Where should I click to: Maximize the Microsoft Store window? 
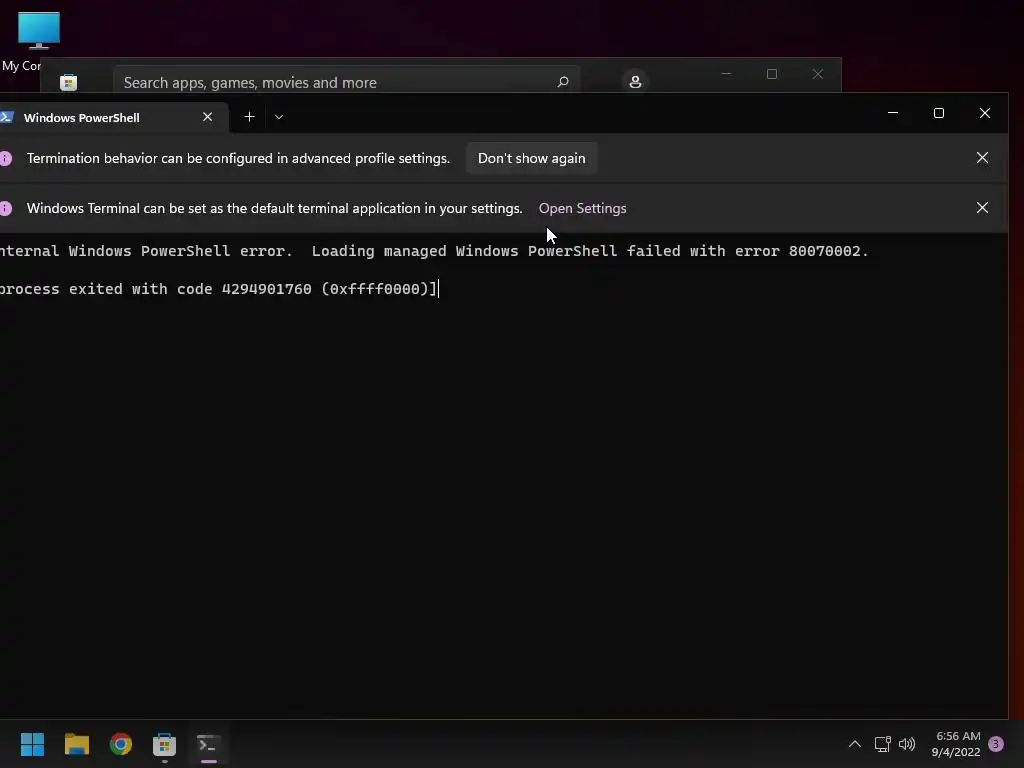(772, 74)
